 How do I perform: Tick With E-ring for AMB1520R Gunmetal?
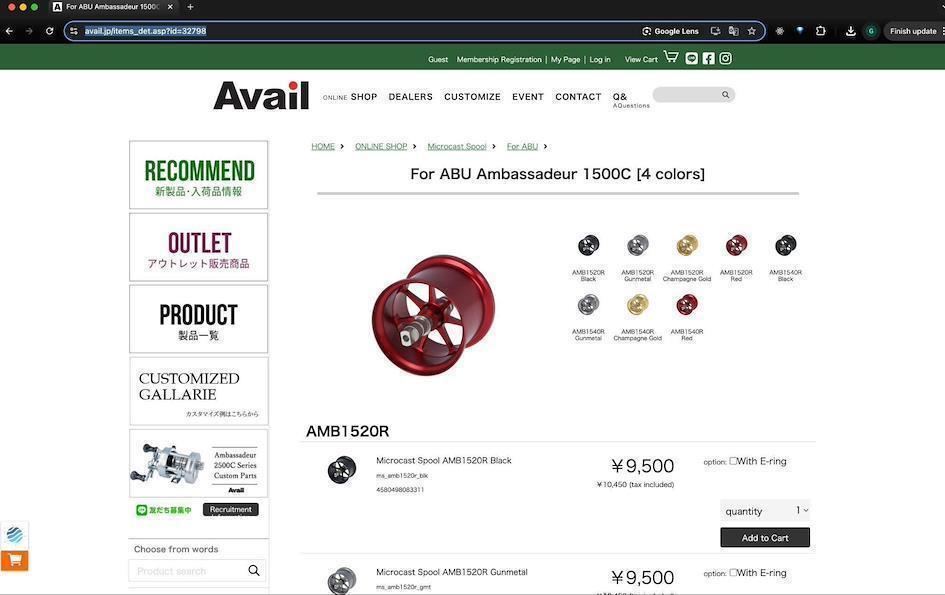(733, 573)
